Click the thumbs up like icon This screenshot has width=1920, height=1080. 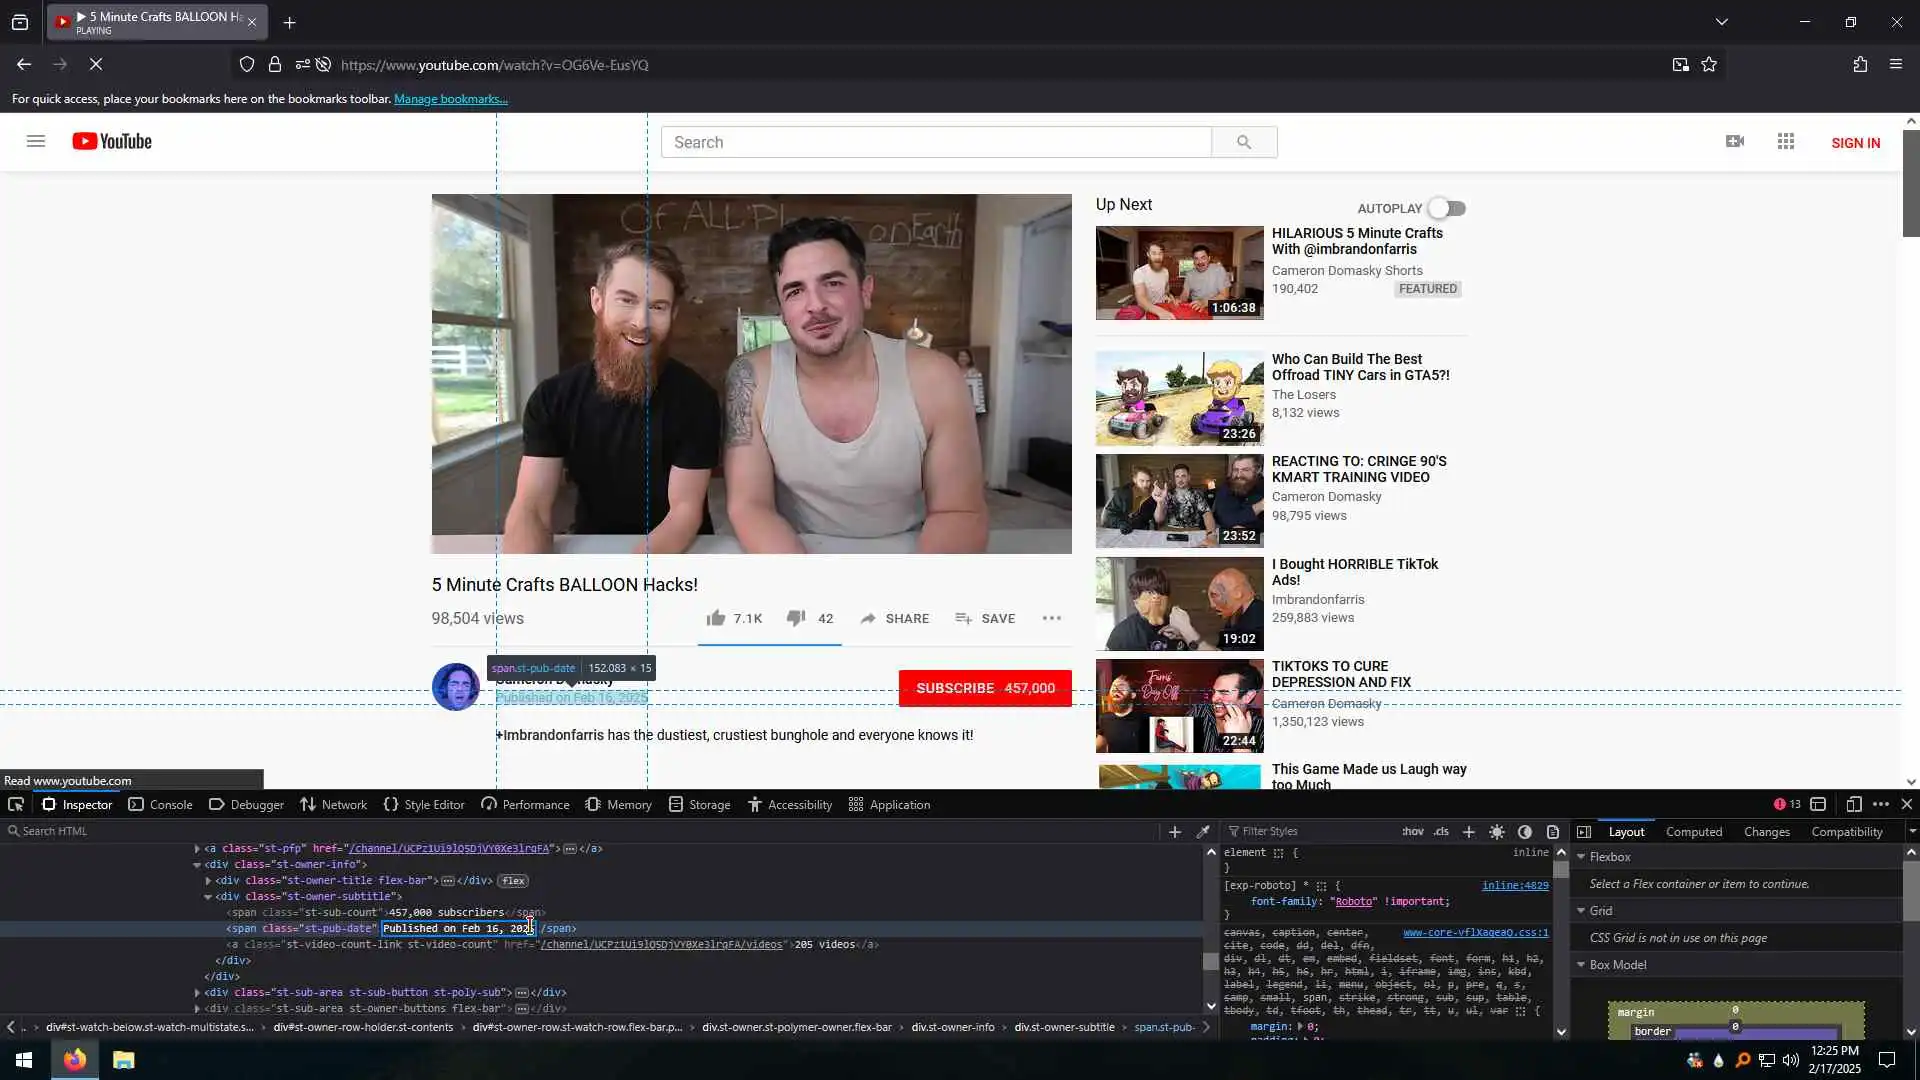(716, 618)
